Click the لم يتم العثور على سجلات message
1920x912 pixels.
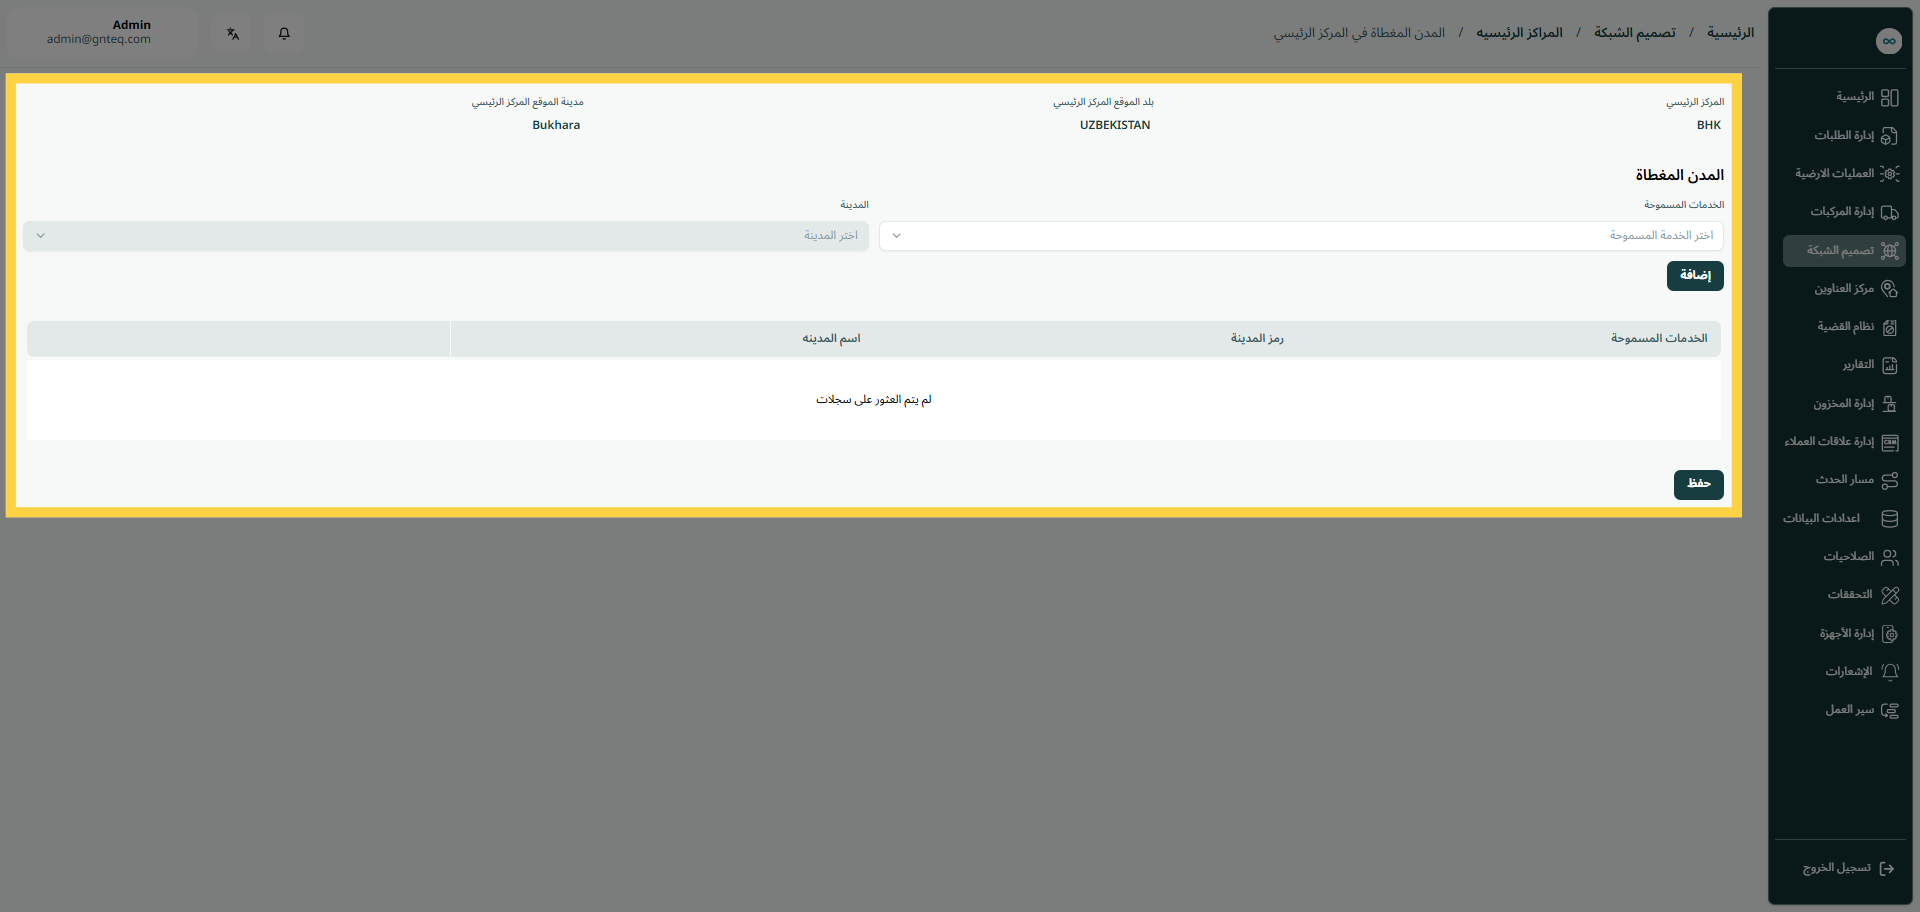pos(874,400)
